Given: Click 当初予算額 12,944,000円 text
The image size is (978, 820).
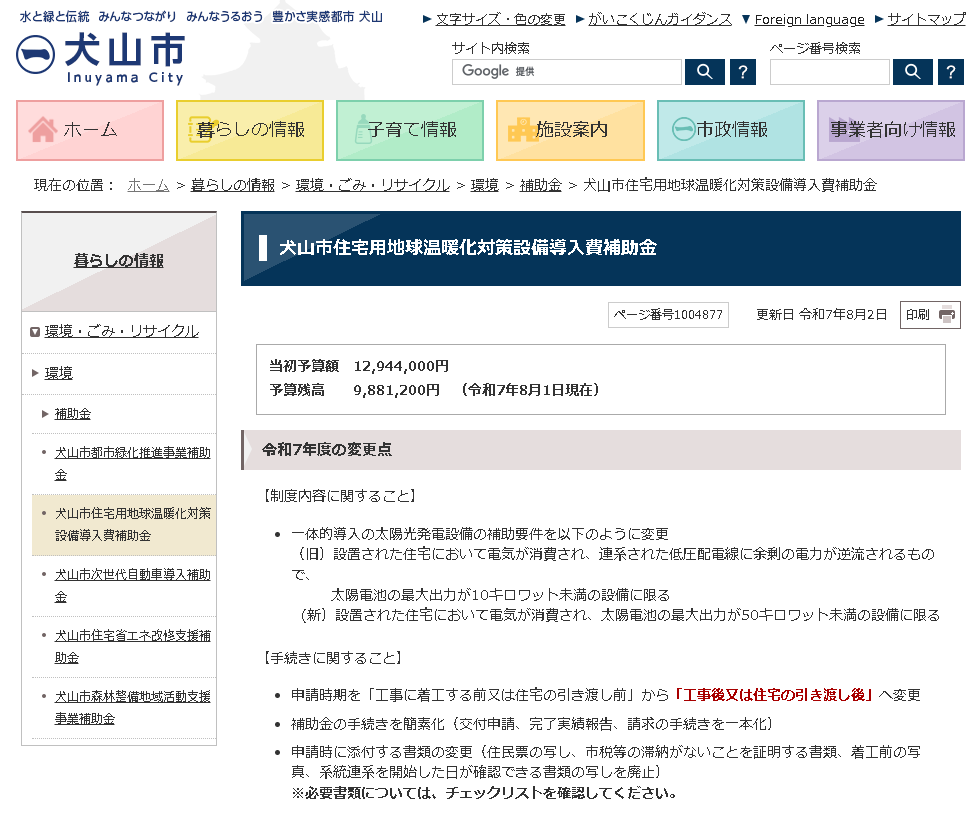Looking at the screenshot, I should (x=359, y=366).
